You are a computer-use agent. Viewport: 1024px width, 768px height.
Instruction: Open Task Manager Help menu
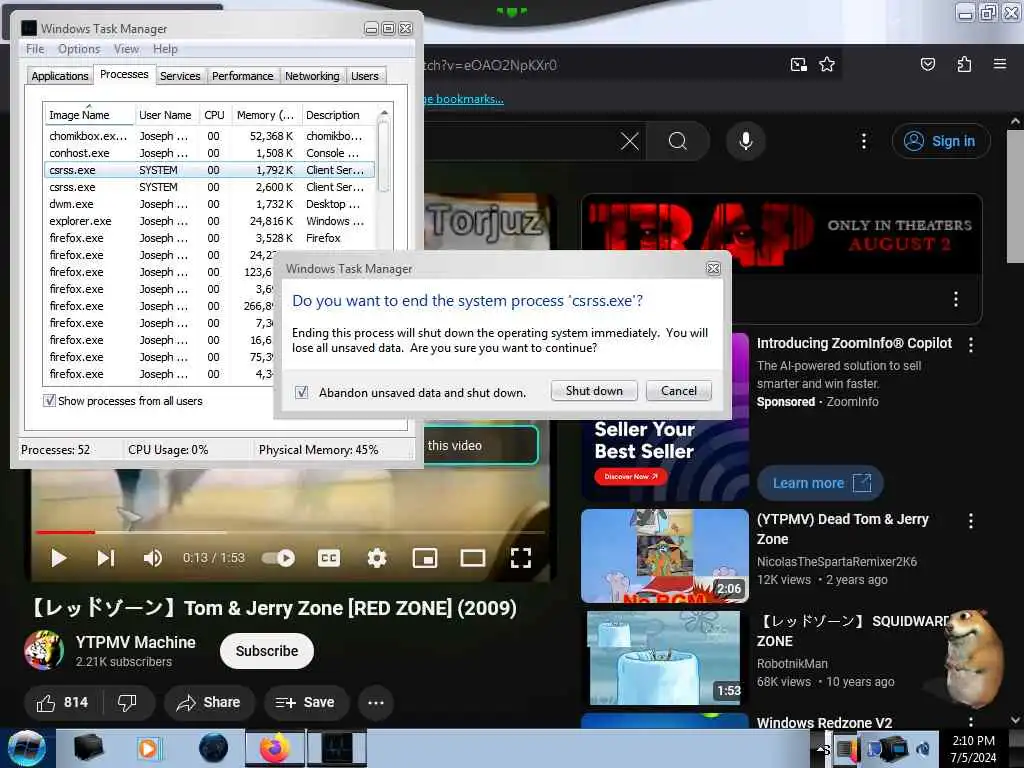165,49
